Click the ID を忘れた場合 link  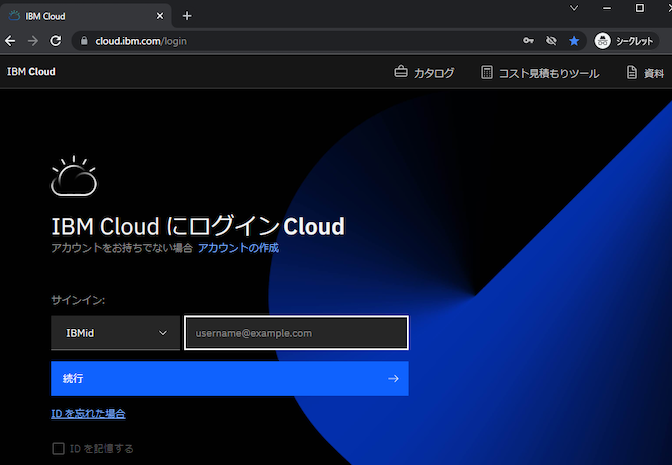tap(88, 413)
